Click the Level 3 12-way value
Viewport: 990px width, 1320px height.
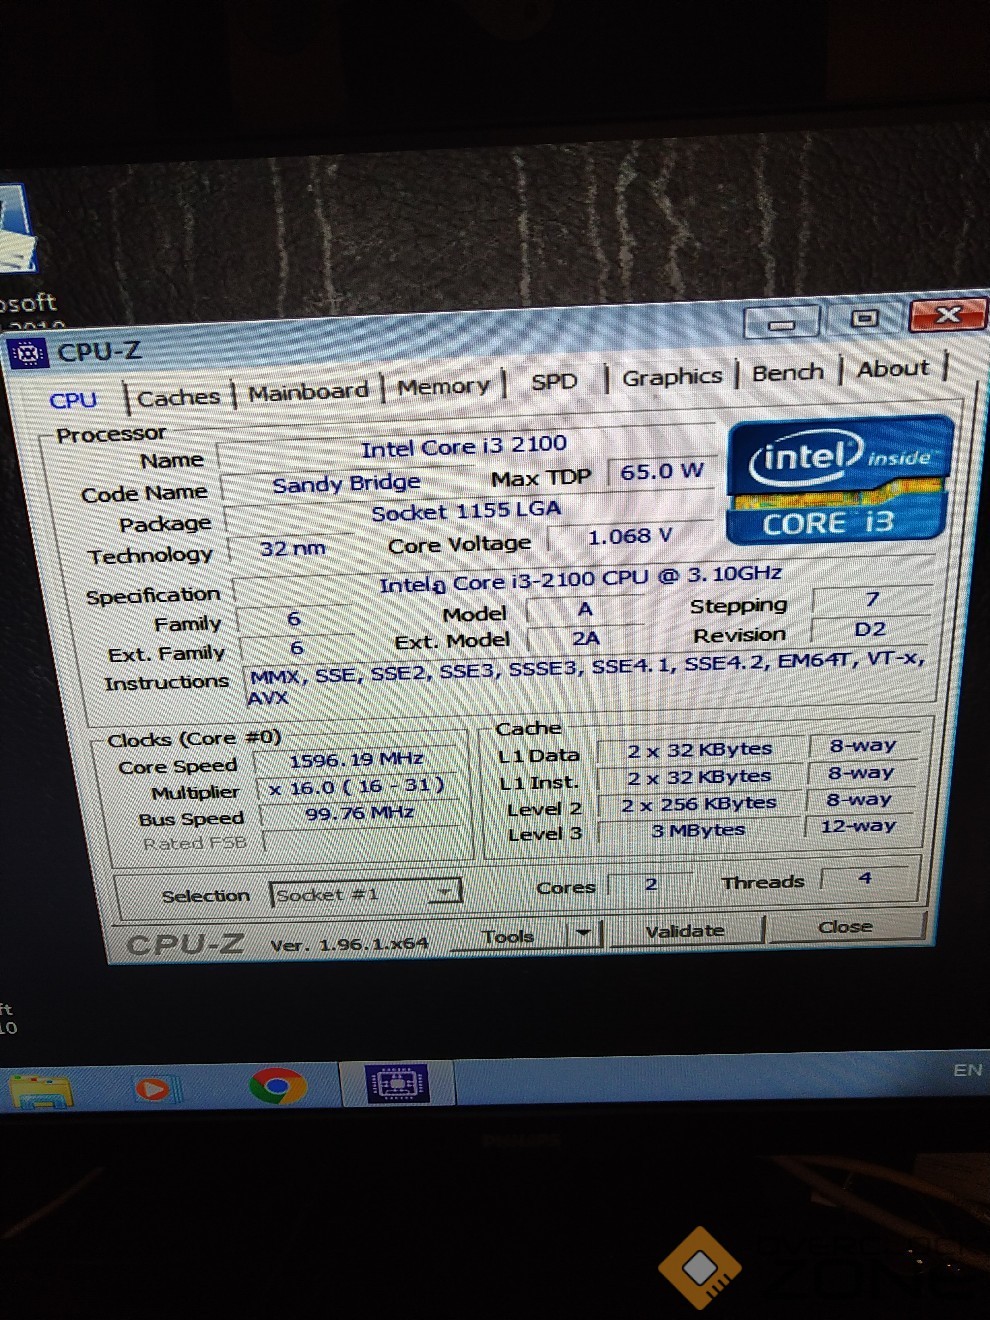[859, 826]
